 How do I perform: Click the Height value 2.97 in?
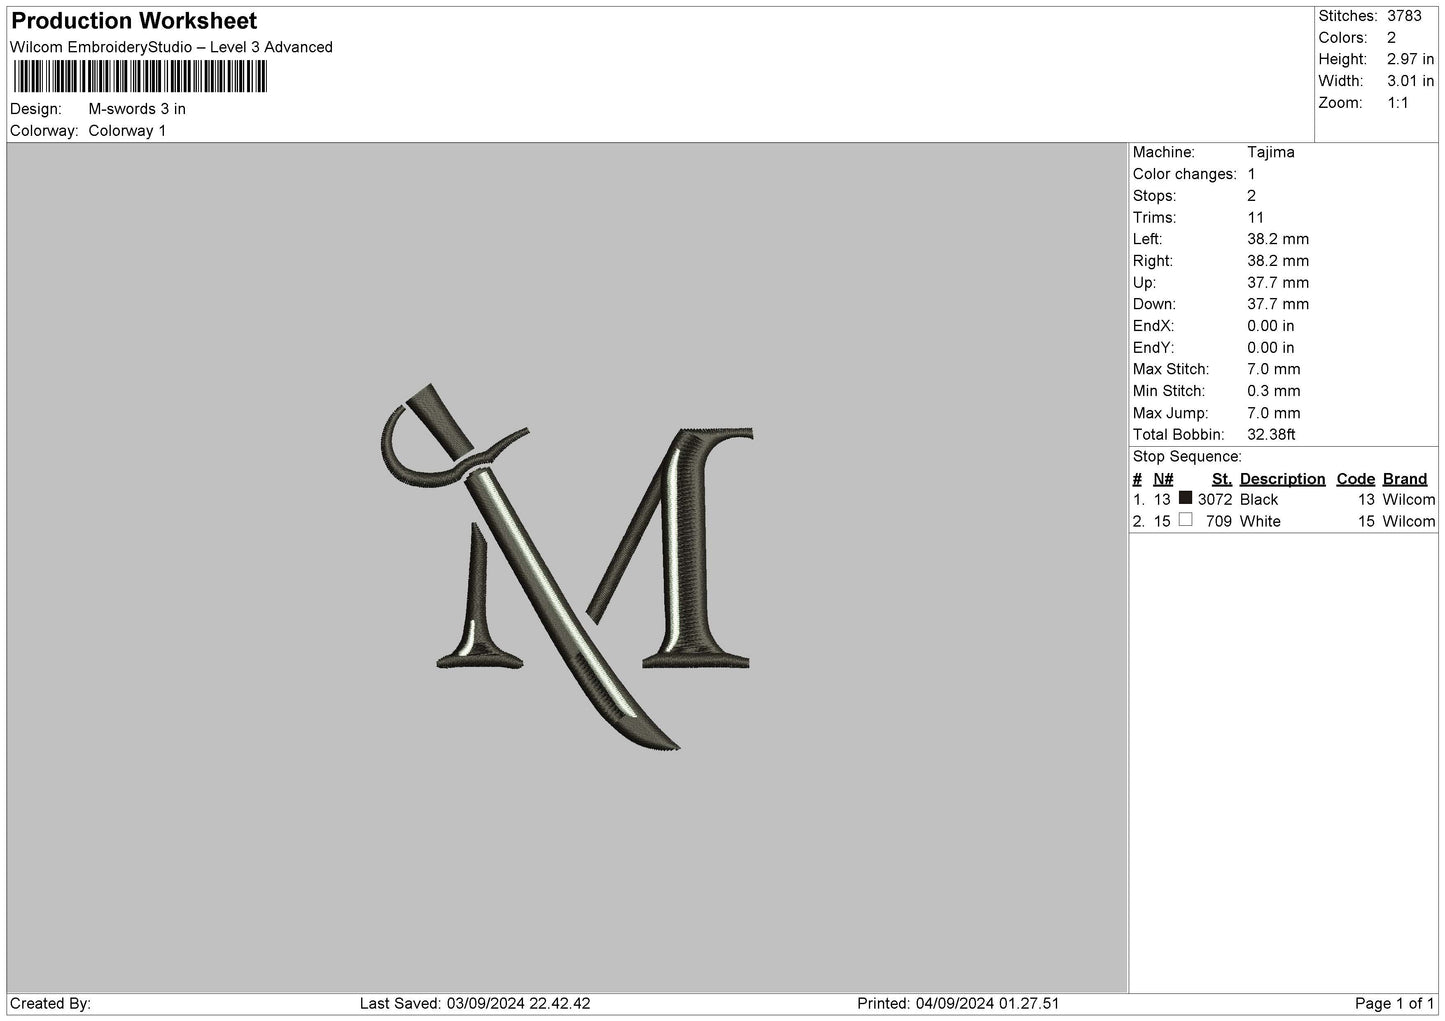click(1410, 60)
